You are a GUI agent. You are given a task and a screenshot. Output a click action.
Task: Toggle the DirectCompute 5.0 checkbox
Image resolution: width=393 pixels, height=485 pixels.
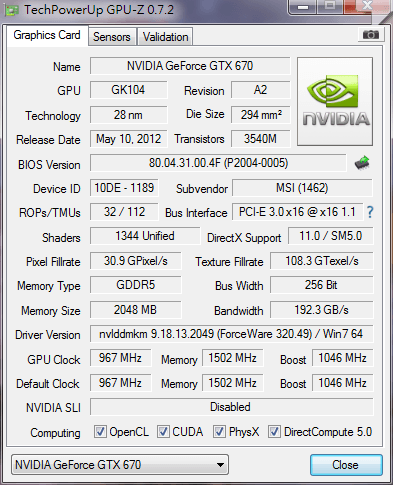(274, 432)
